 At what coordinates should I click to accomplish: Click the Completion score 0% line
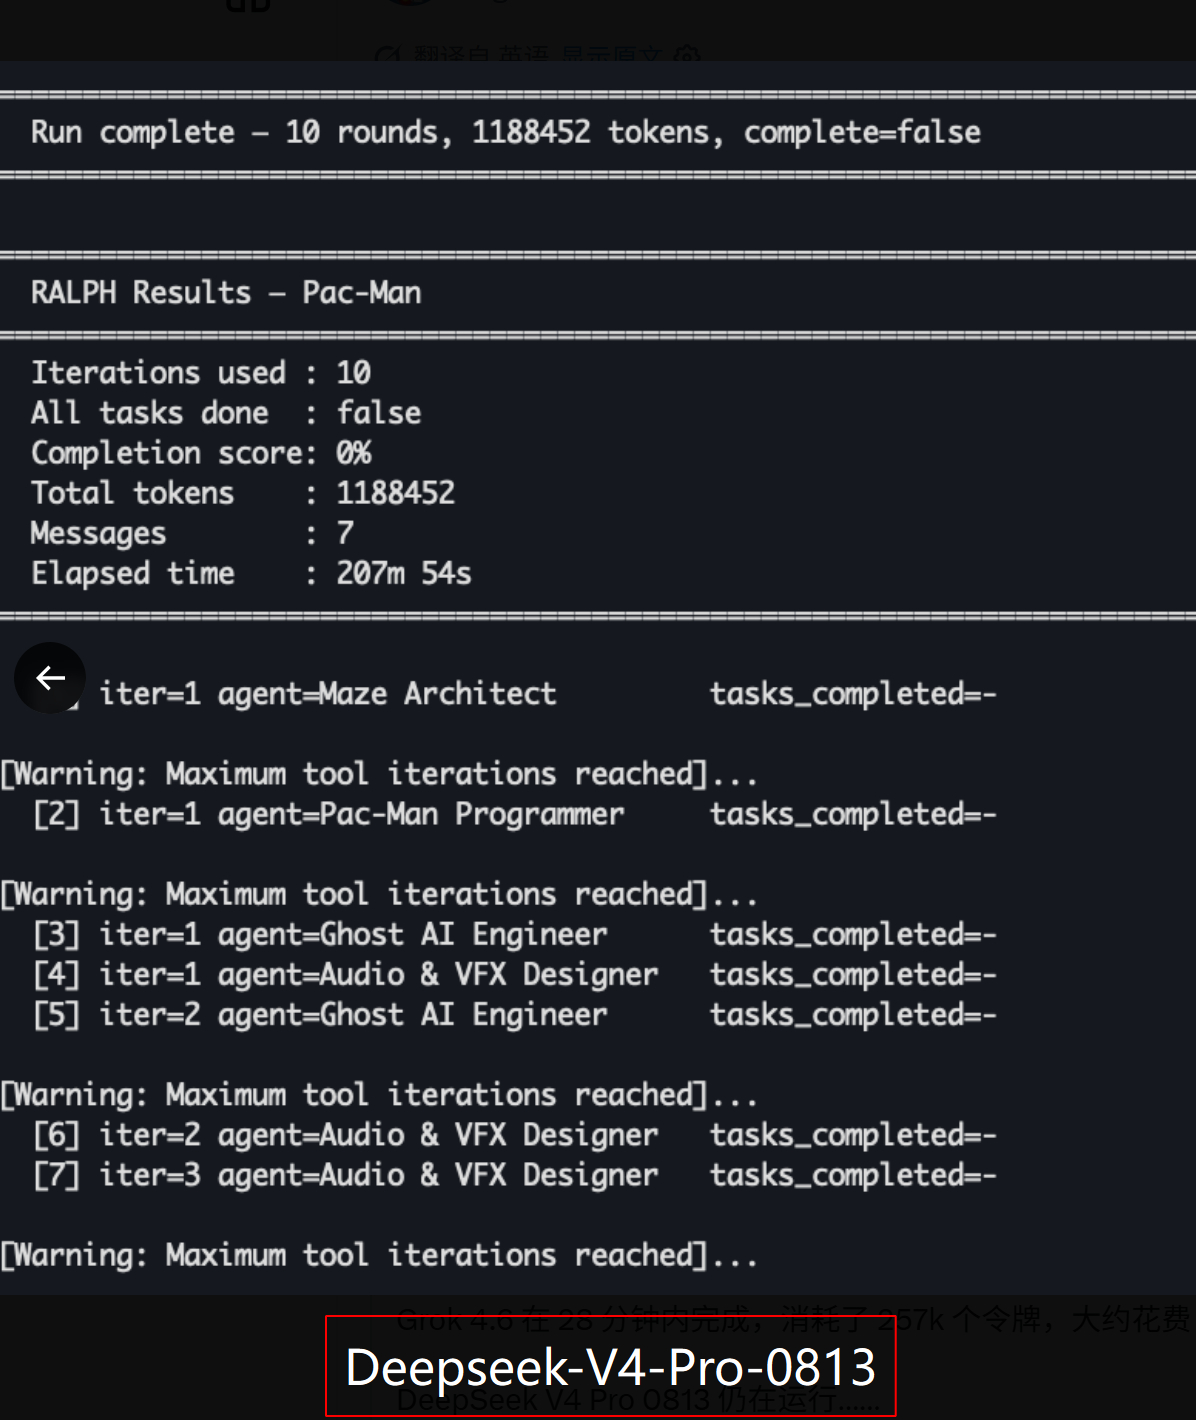click(x=201, y=453)
